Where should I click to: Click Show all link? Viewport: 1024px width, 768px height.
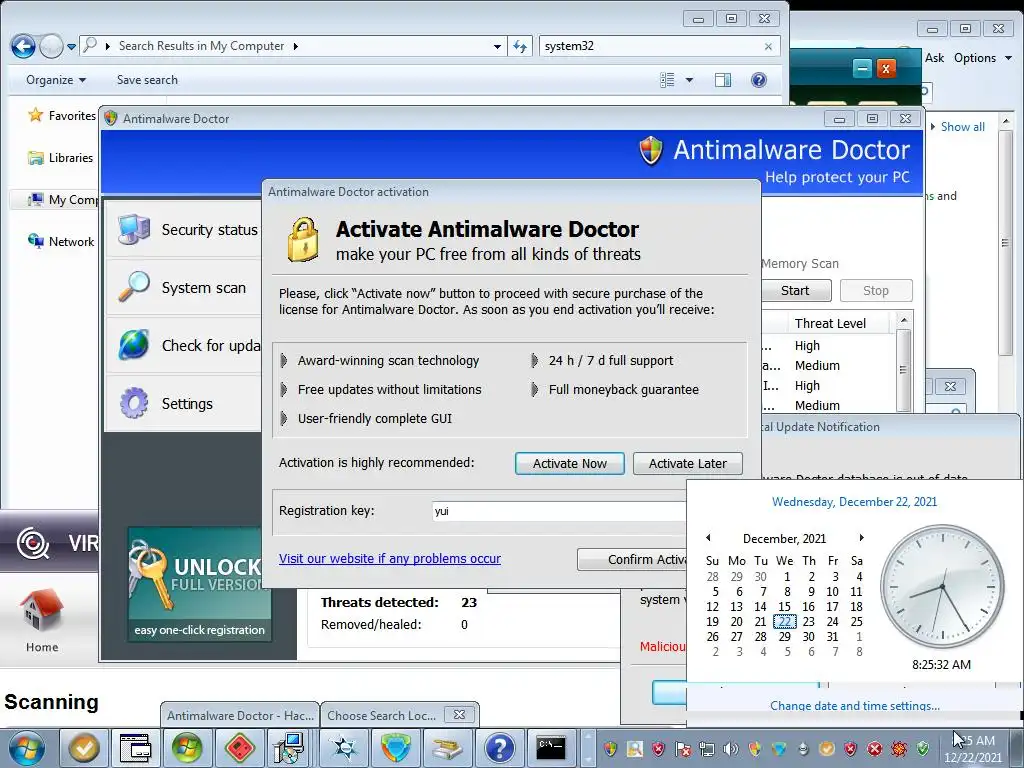coord(963,127)
